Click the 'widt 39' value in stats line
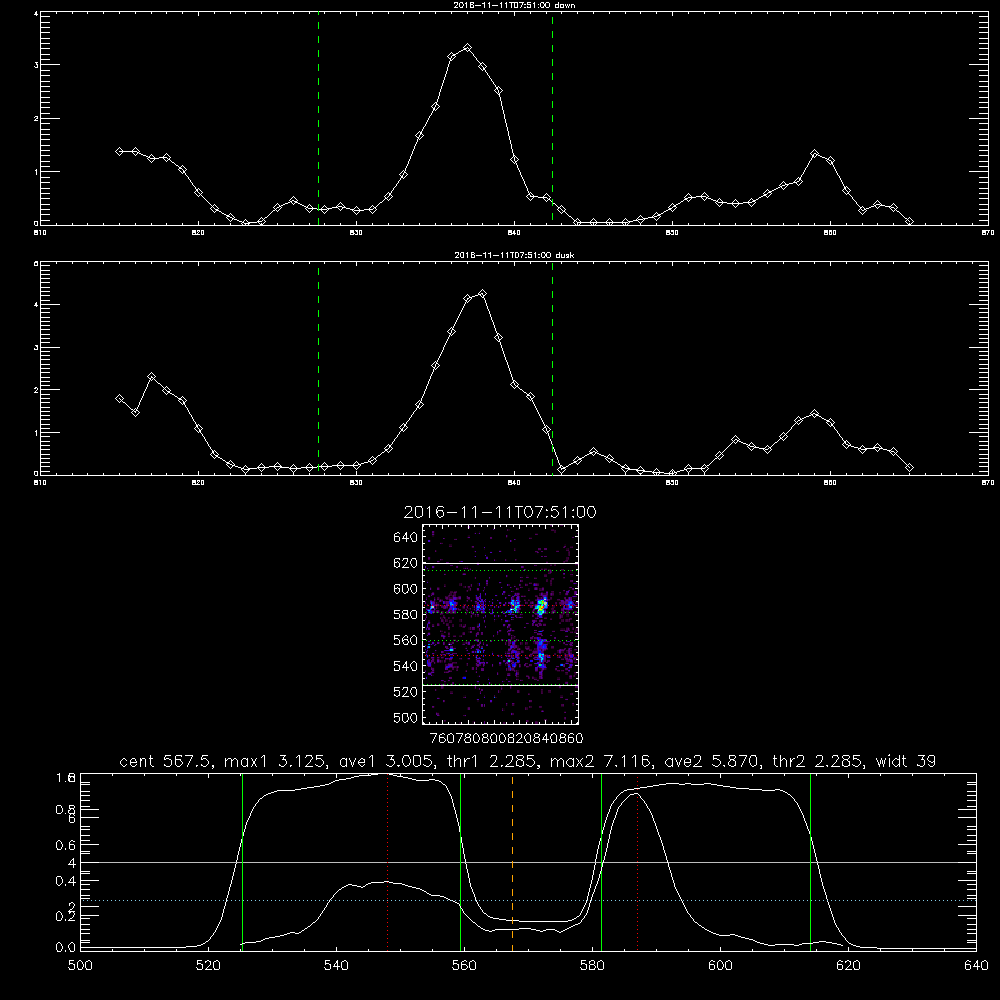Viewport: 1000px width, 1000px height. (x=906, y=761)
